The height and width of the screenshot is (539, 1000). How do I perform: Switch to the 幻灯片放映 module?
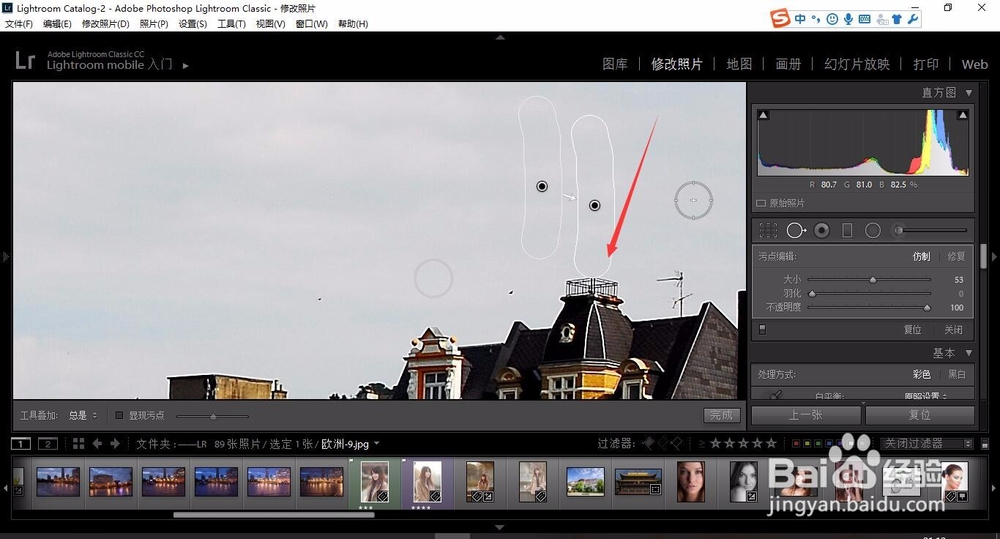coord(857,64)
